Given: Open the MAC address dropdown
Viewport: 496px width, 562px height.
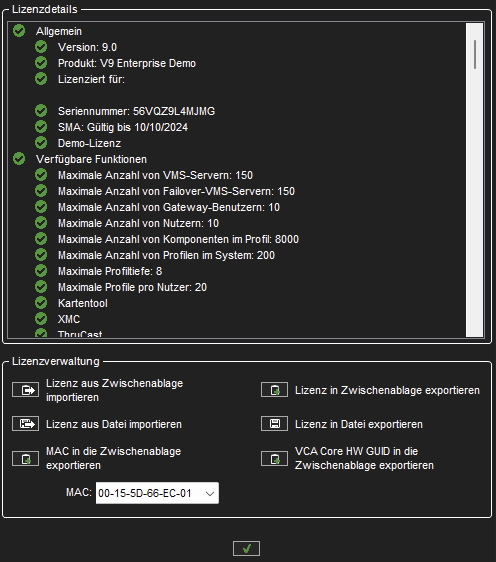Looking at the screenshot, I should pos(210,493).
